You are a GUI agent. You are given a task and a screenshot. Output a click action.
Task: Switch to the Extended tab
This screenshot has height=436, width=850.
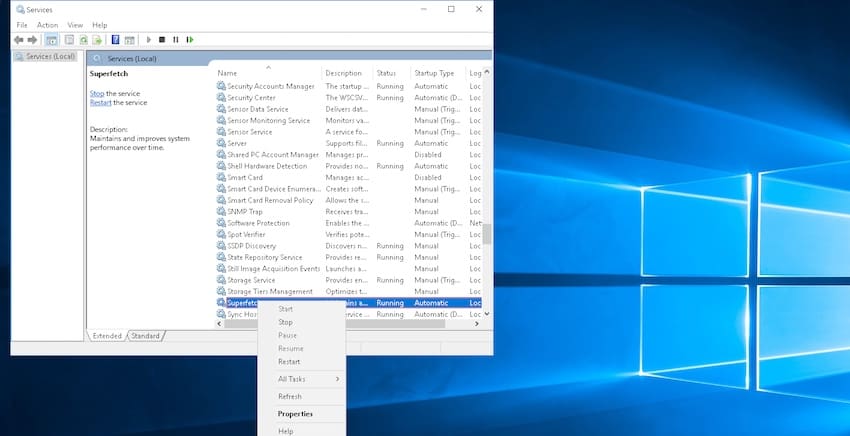coord(107,336)
